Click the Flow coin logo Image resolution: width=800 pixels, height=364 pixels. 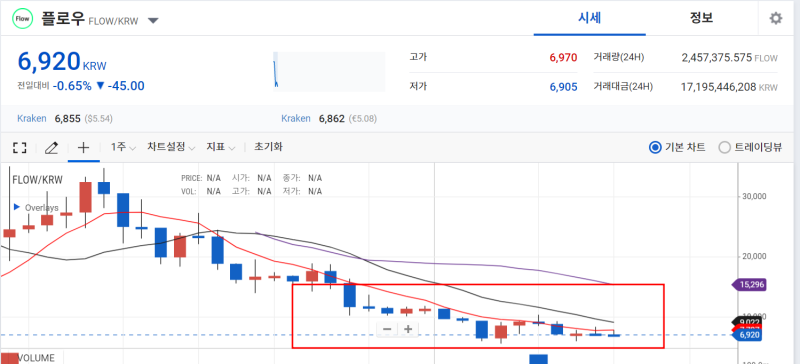(23, 19)
